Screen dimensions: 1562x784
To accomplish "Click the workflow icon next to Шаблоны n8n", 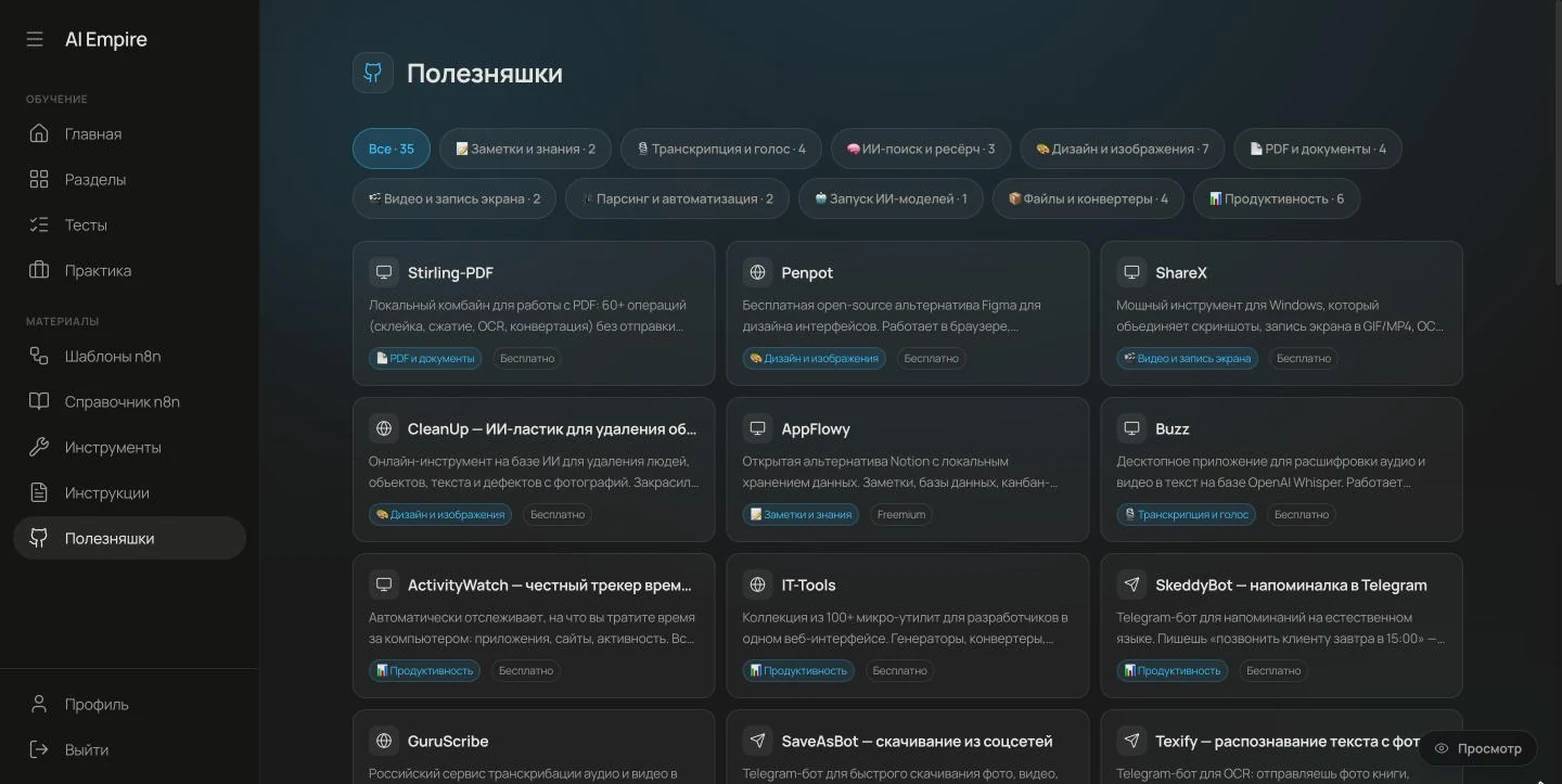I will click(39, 356).
